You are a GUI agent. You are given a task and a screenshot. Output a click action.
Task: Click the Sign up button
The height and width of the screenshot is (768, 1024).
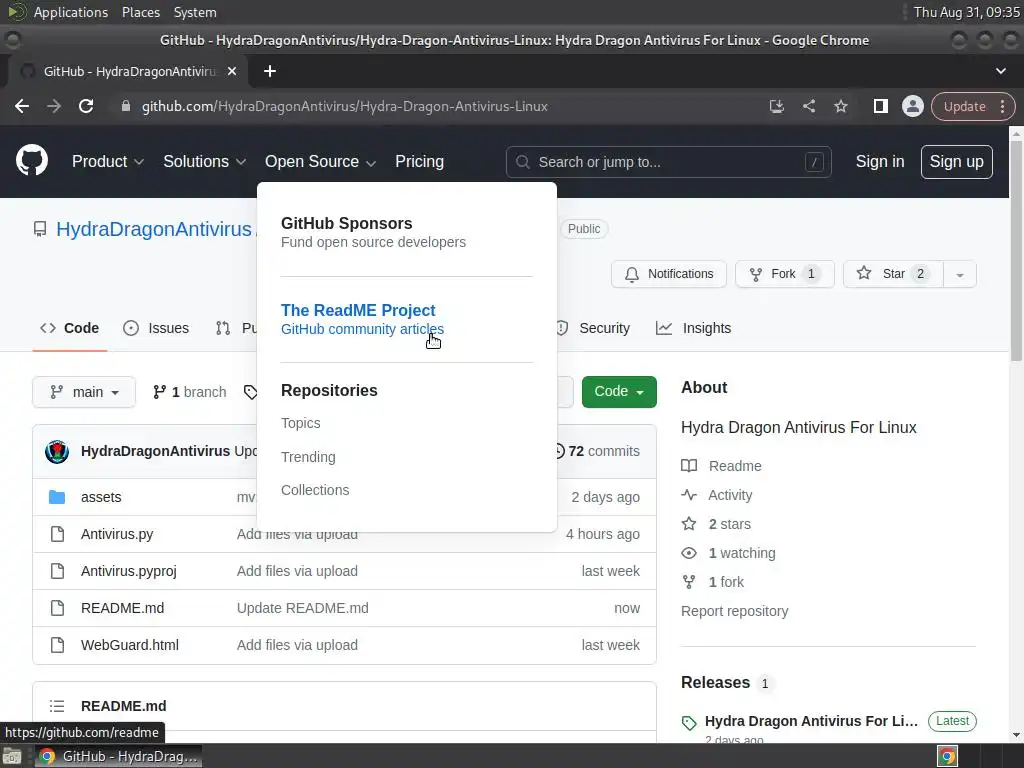[957, 161]
